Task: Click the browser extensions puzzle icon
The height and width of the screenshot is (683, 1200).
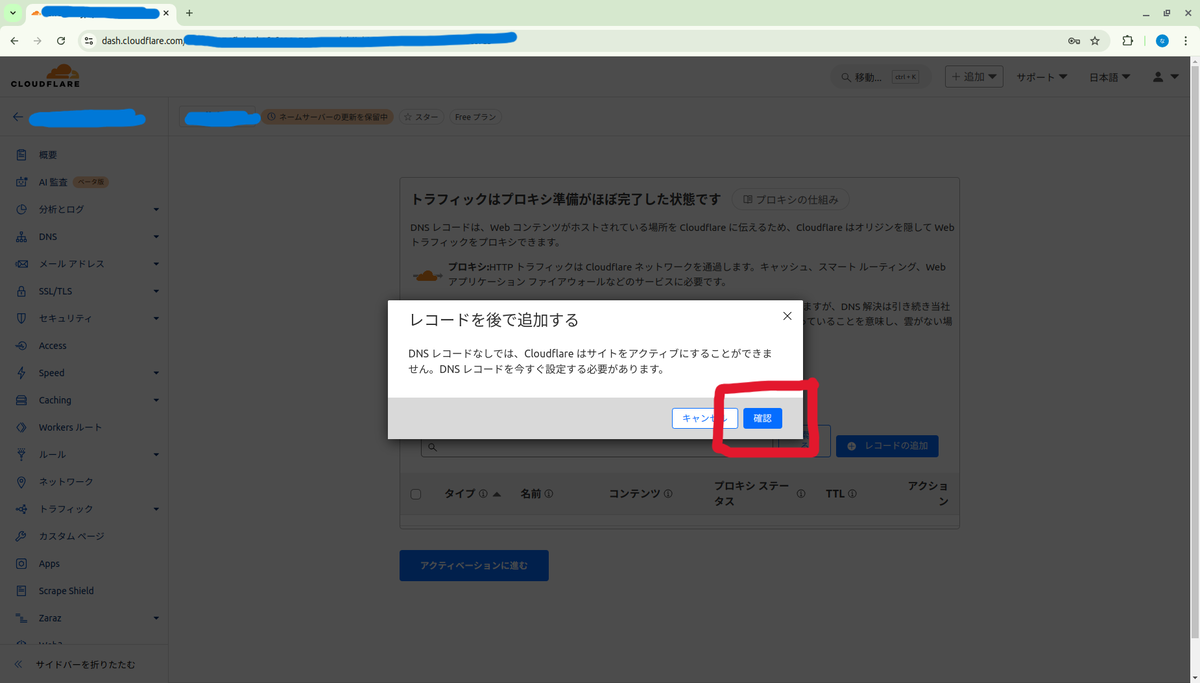Action: point(1128,41)
